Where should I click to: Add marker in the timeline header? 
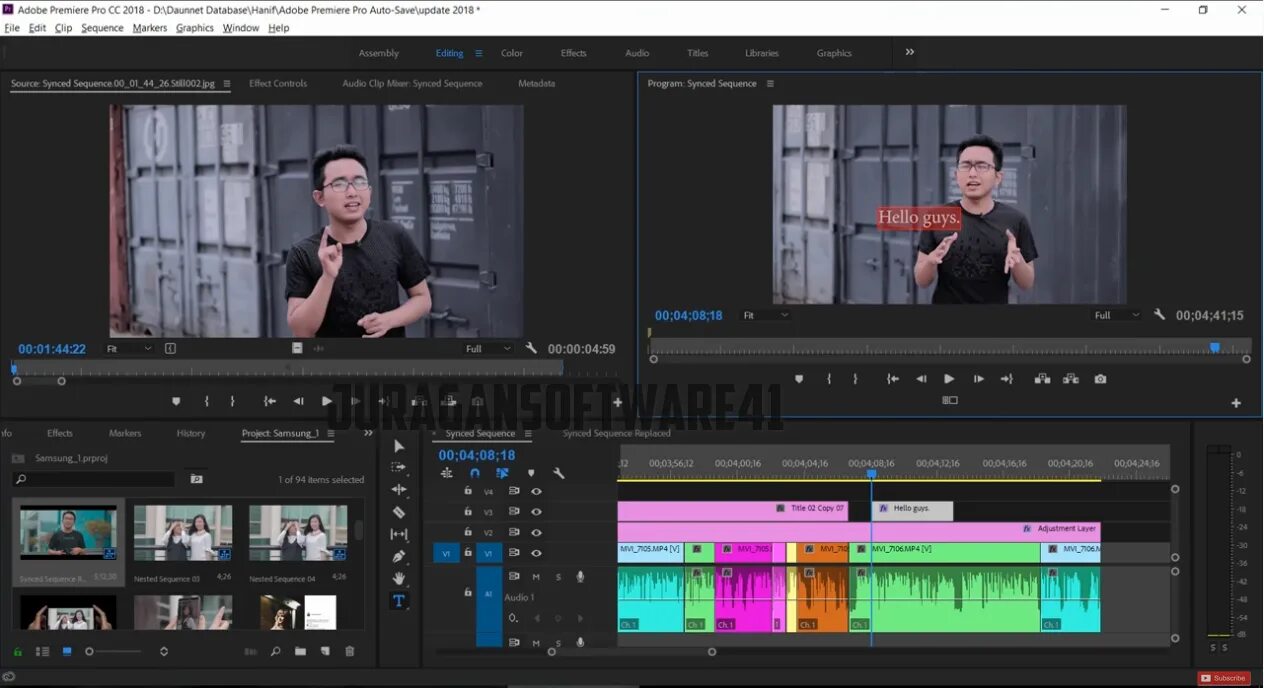pyautogui.click(x=531, y=473)
